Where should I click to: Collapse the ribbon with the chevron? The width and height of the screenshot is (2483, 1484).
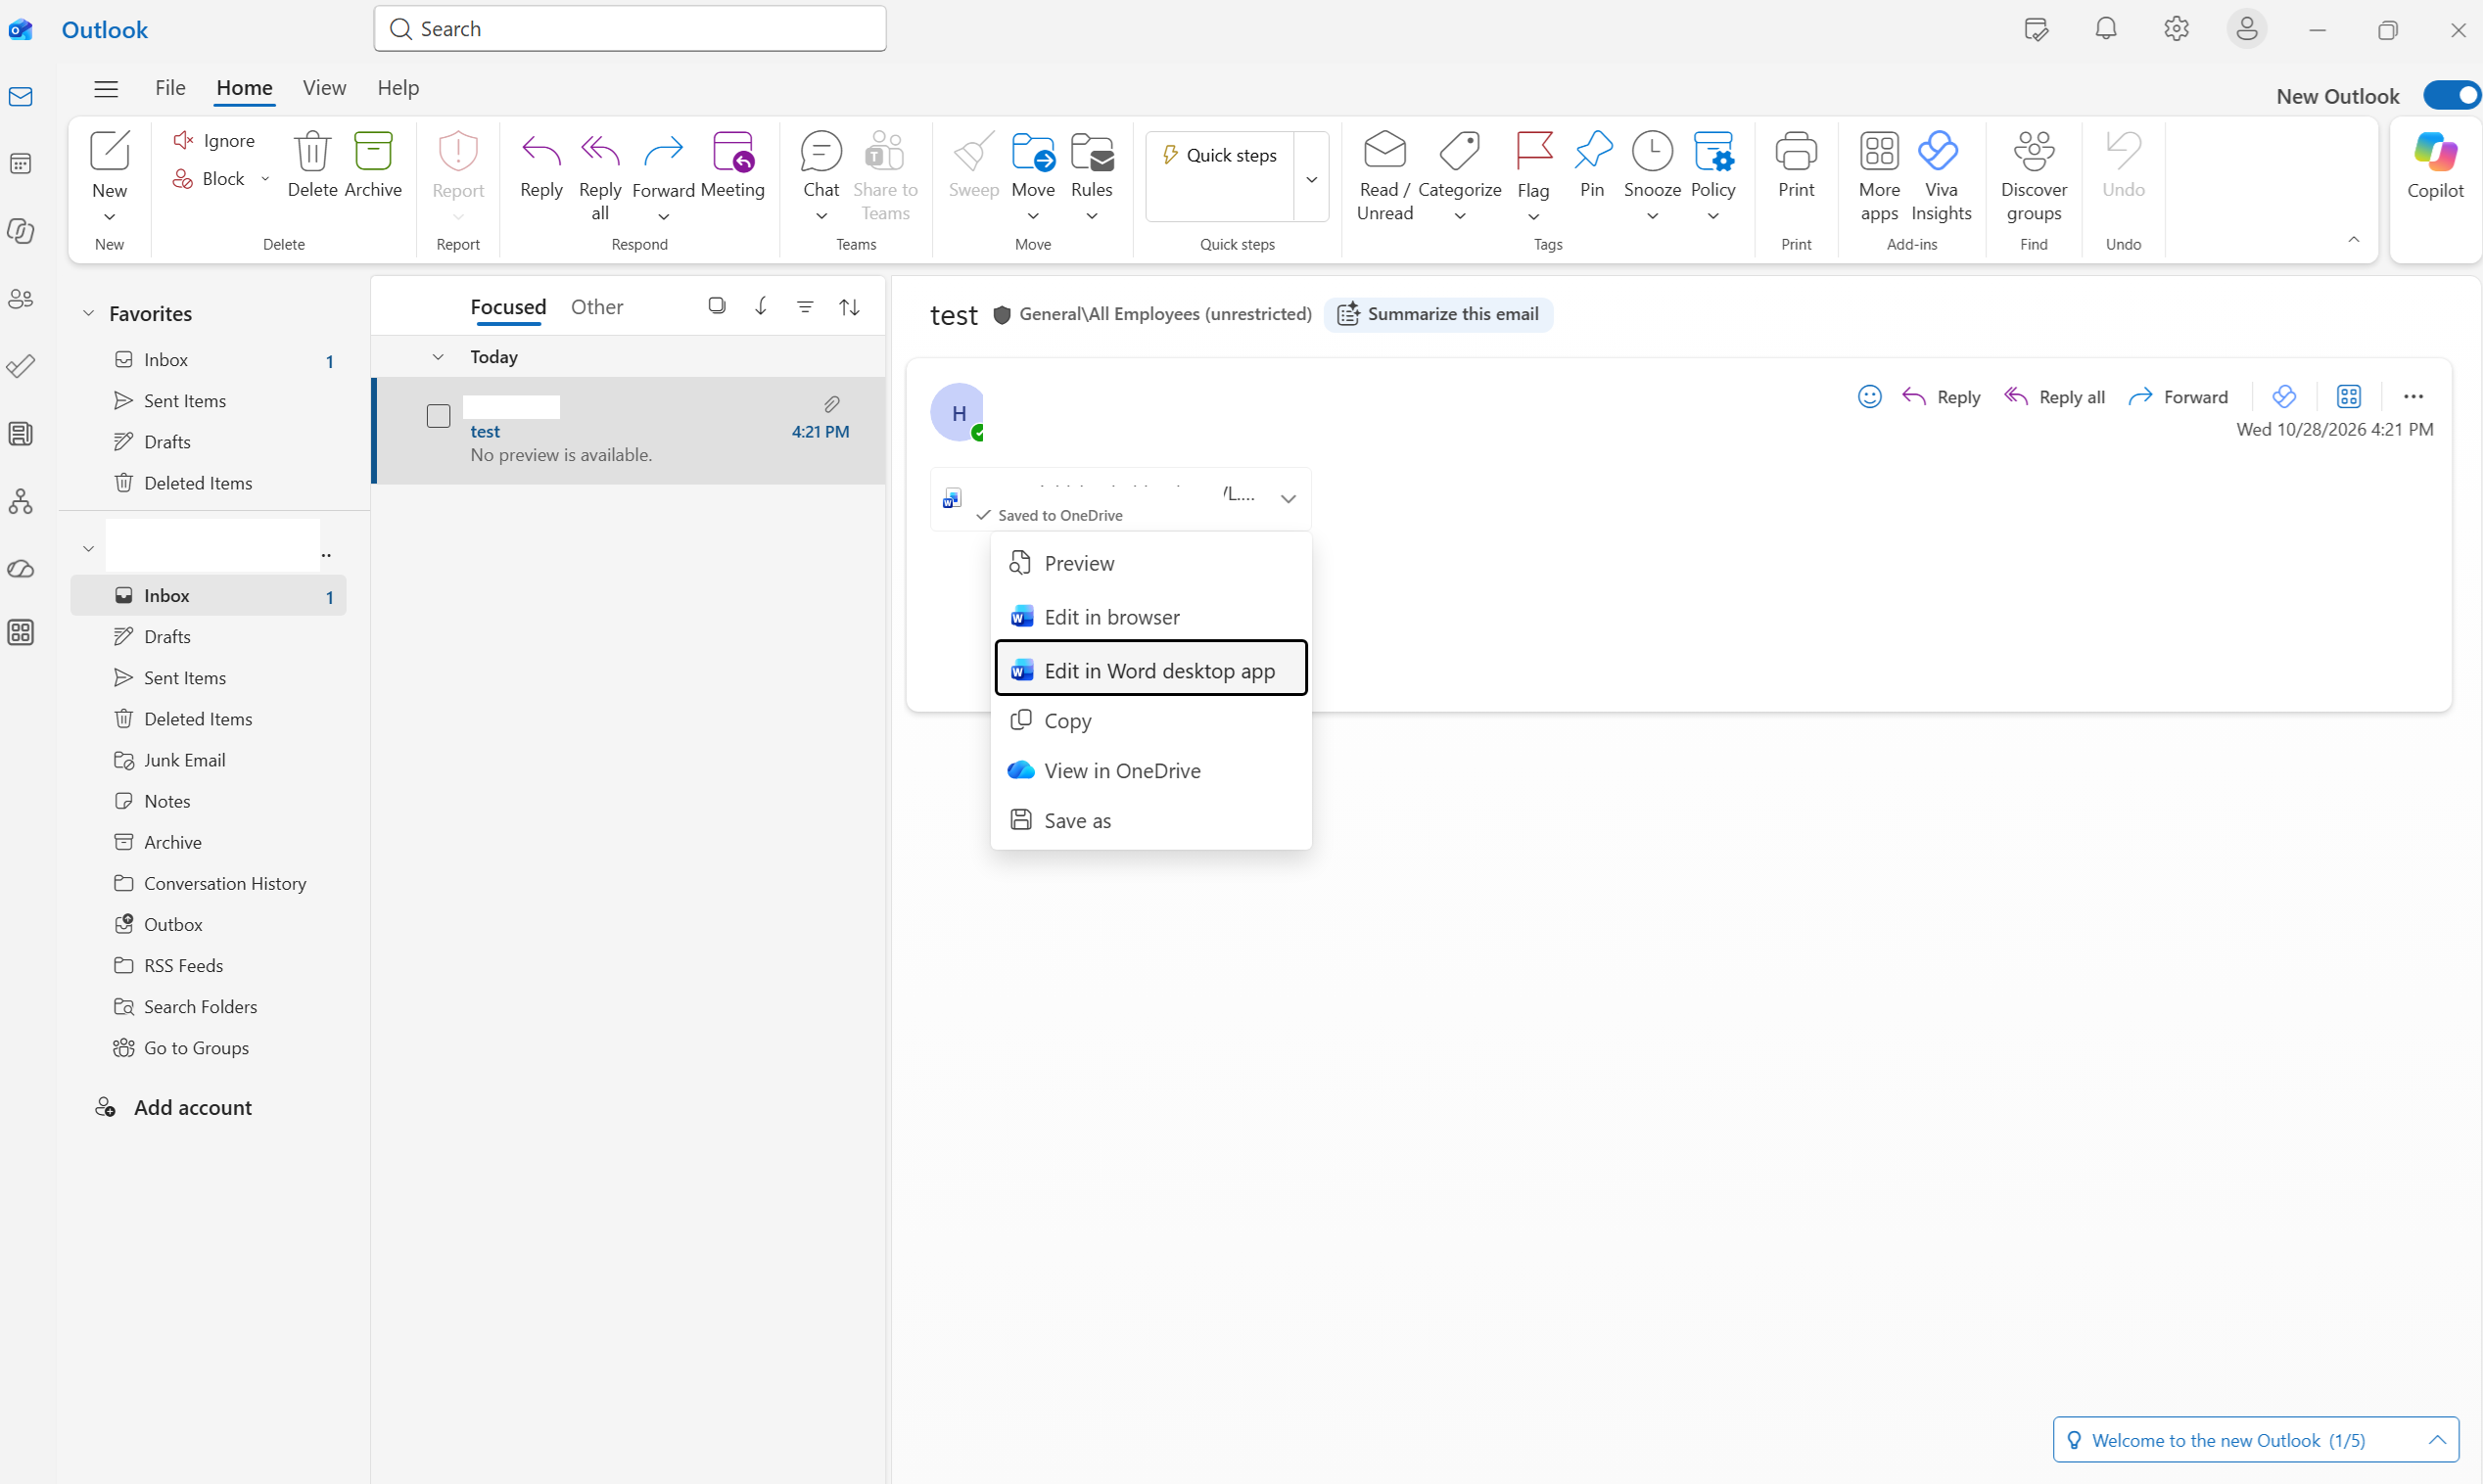2354,240
